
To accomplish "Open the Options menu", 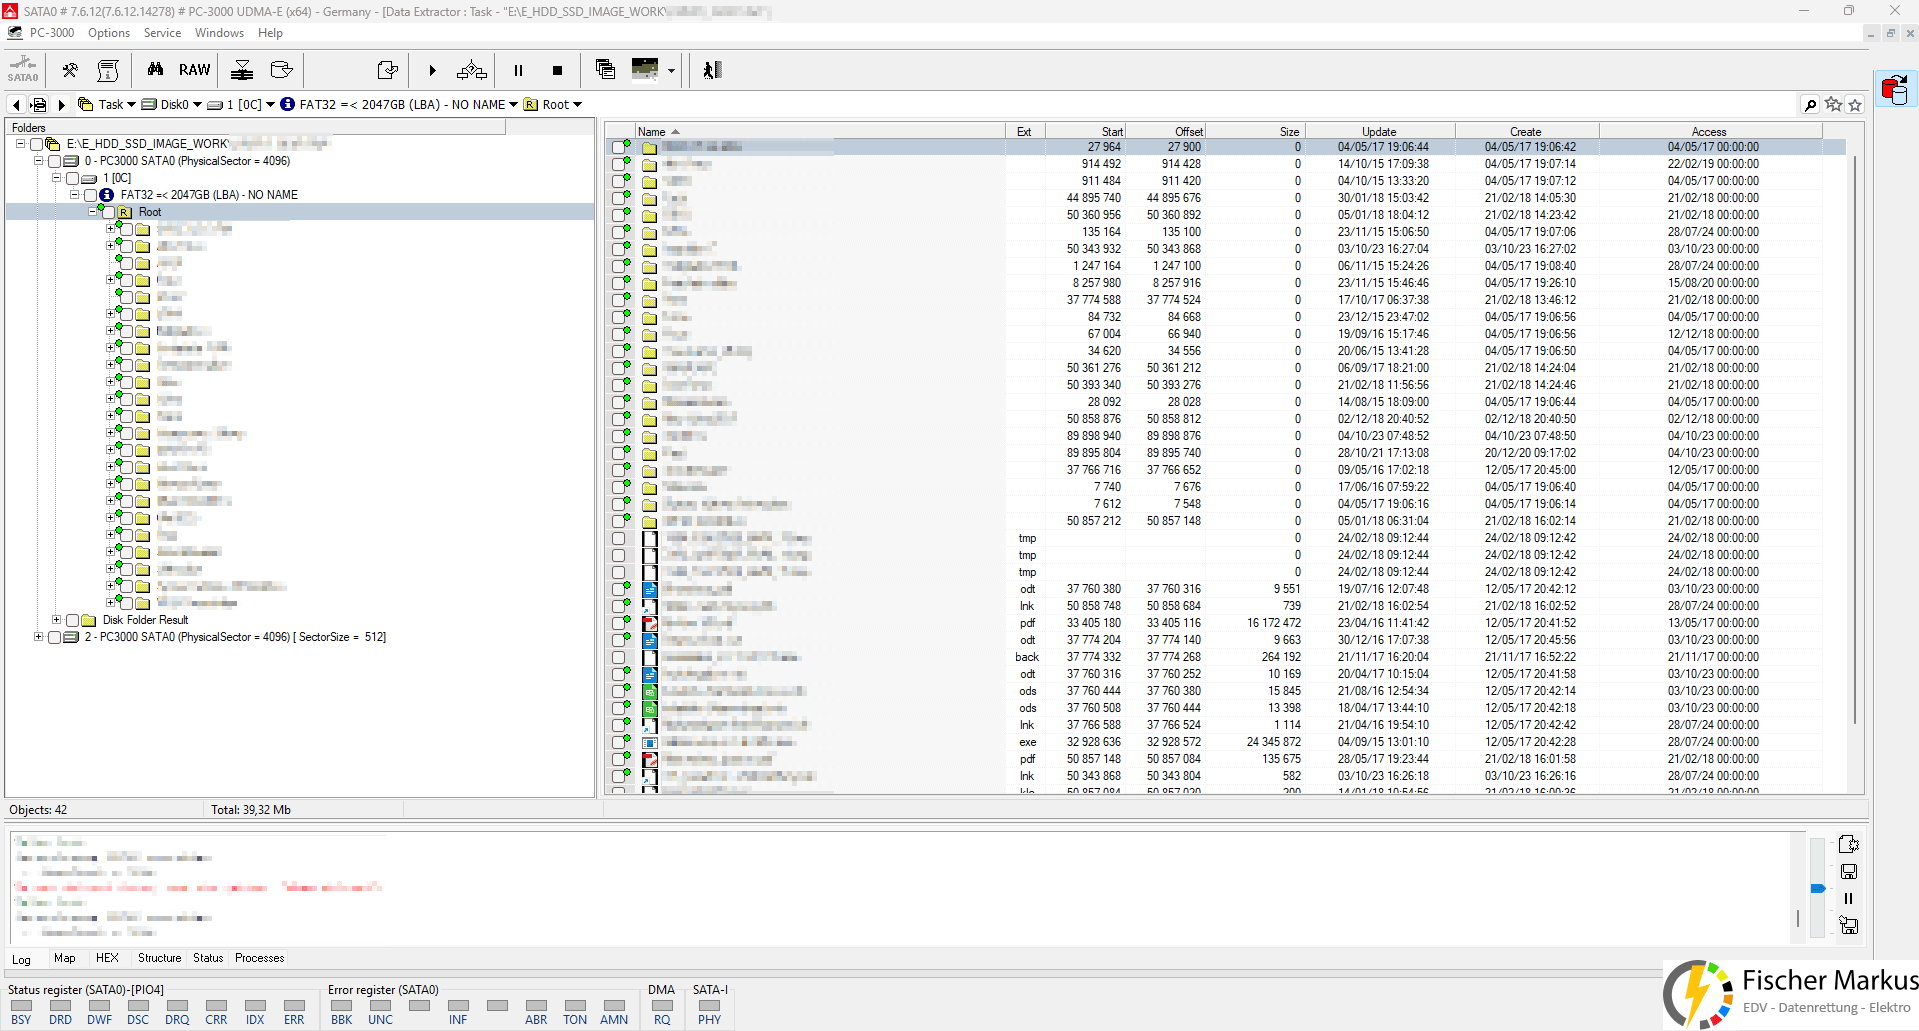I will point(109,33).
